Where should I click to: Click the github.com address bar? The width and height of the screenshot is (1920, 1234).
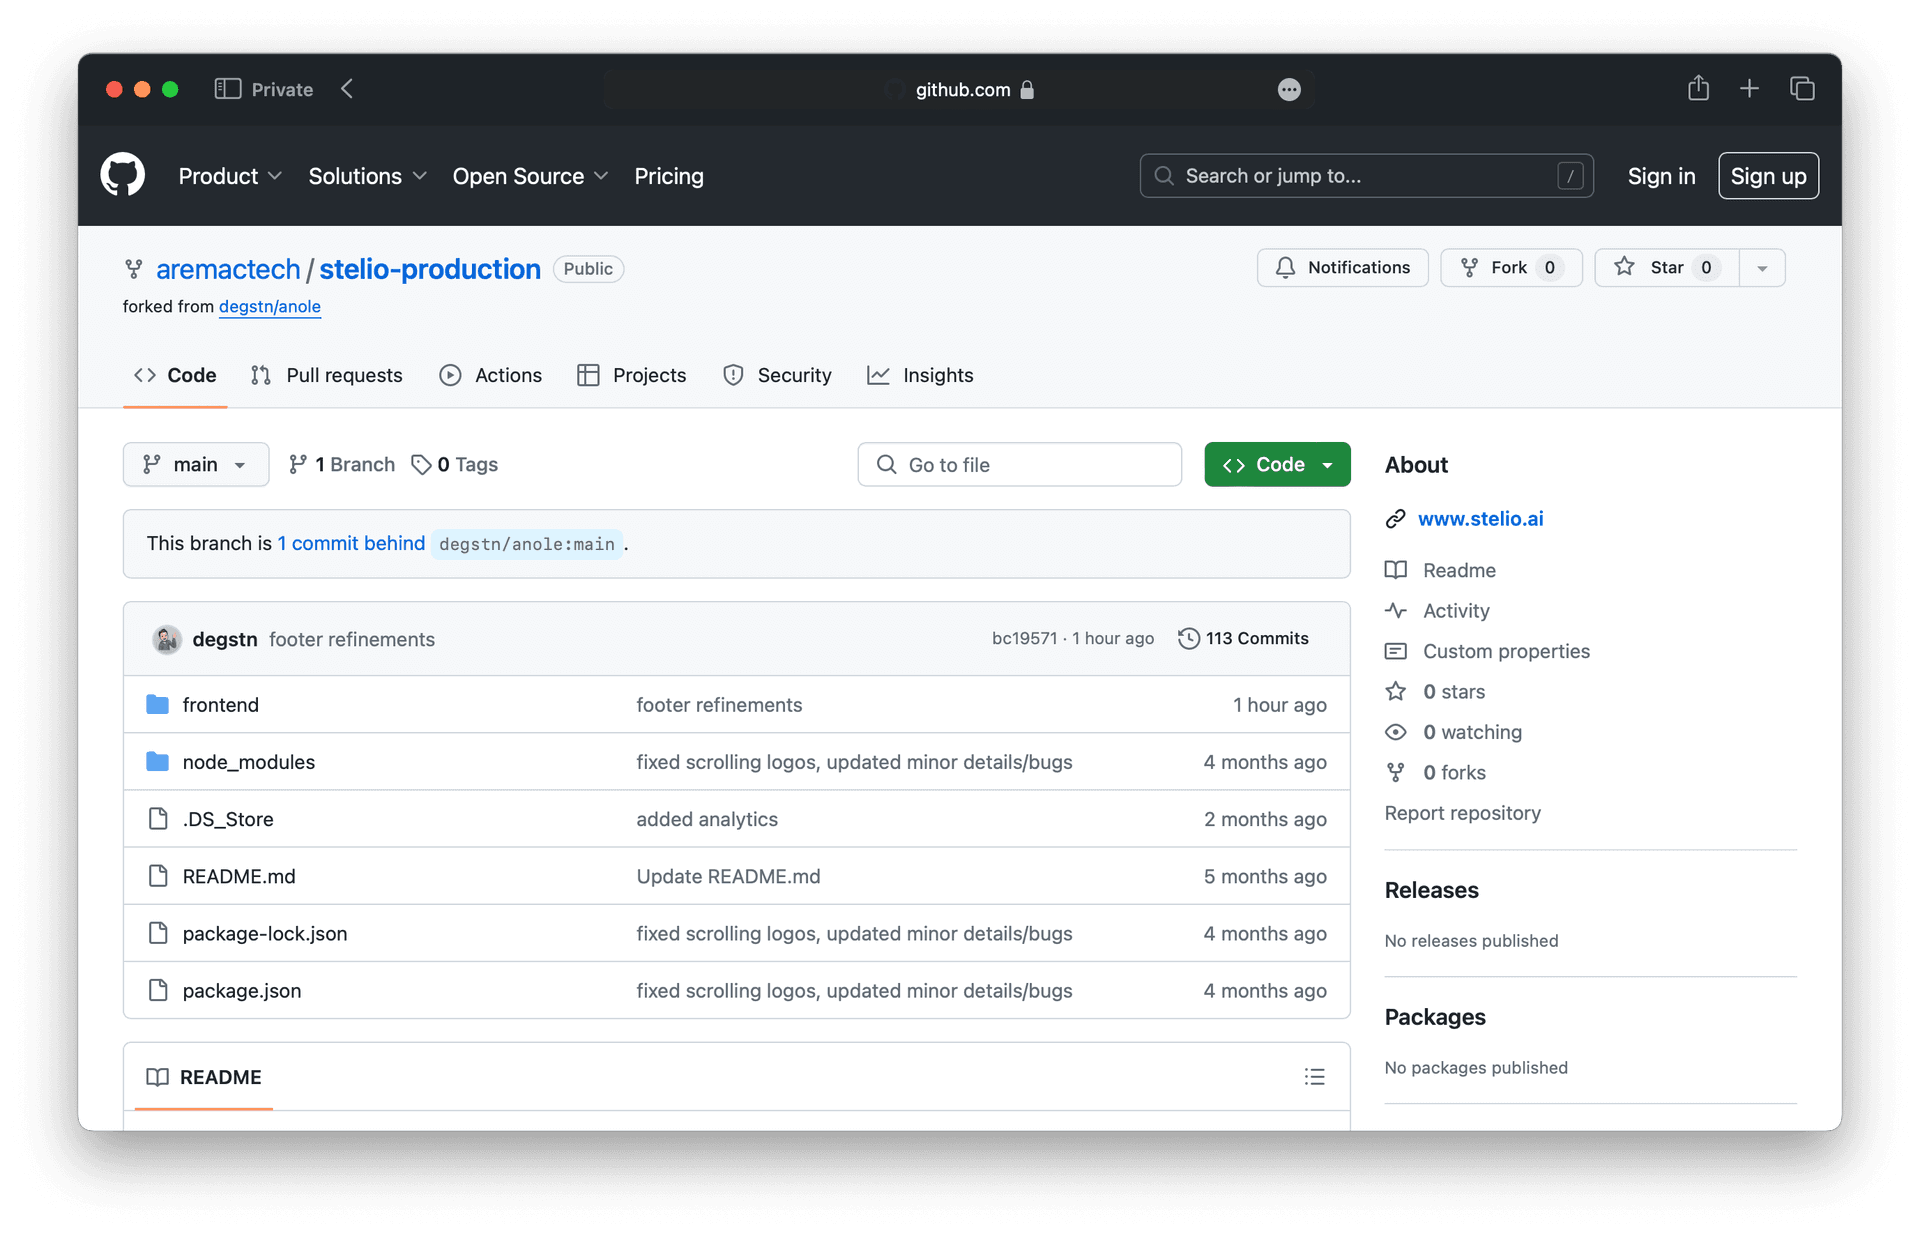click(960, 90)
